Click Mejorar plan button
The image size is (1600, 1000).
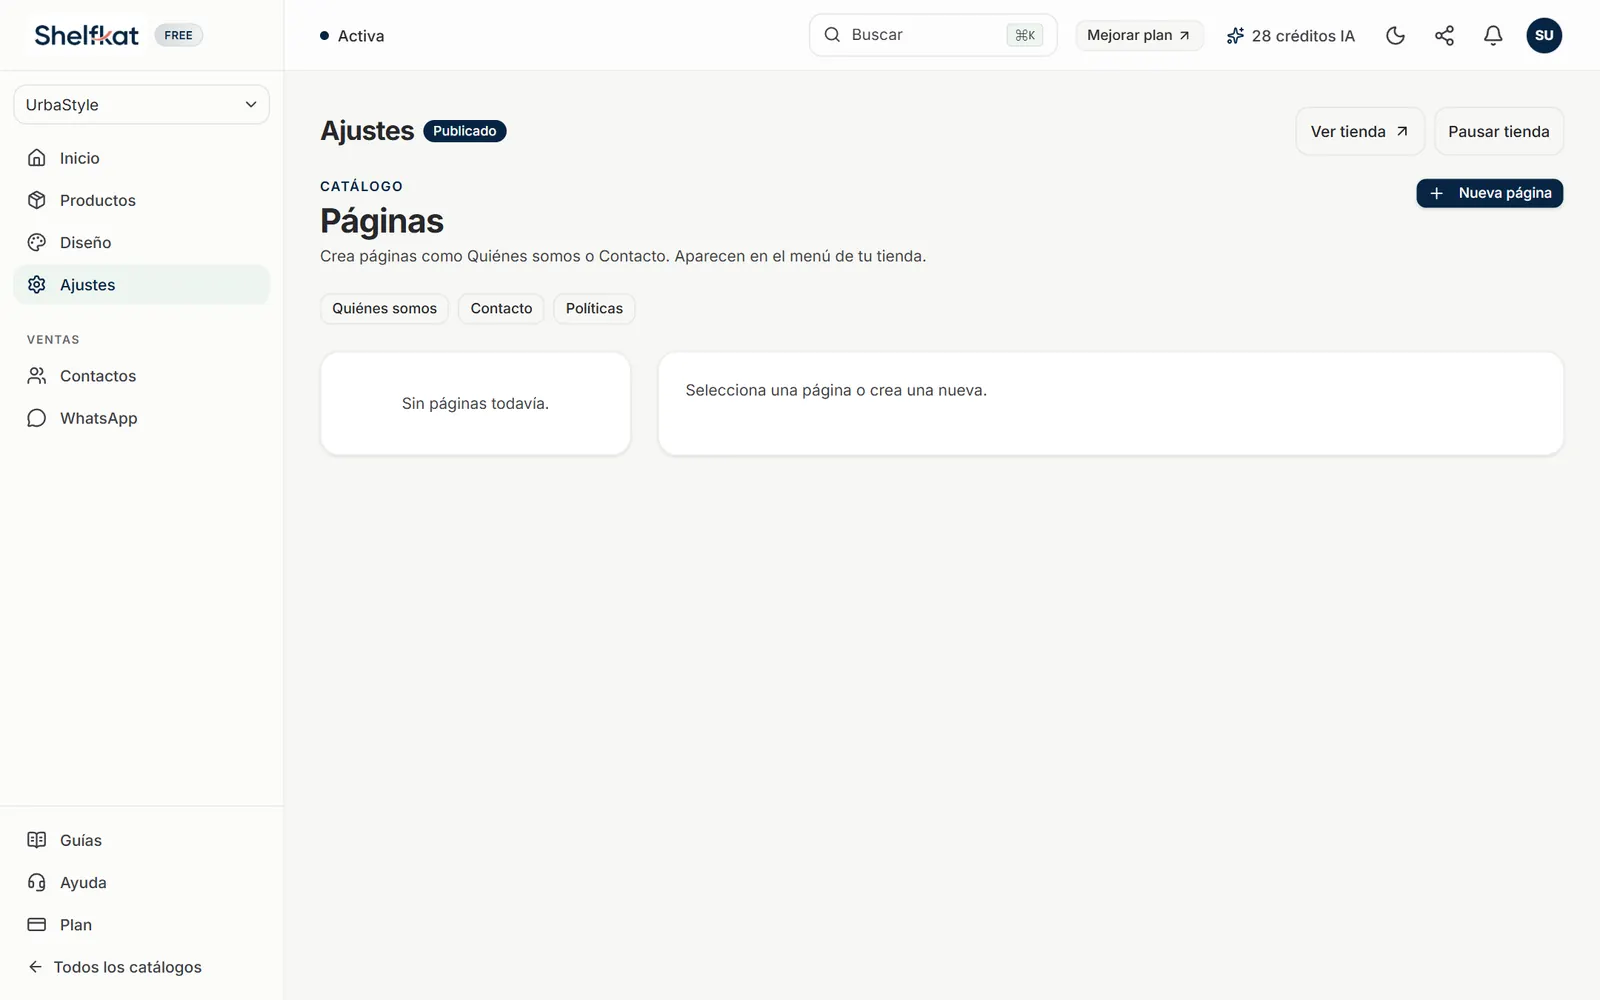pyautogui.click(x=1139, y=35)
